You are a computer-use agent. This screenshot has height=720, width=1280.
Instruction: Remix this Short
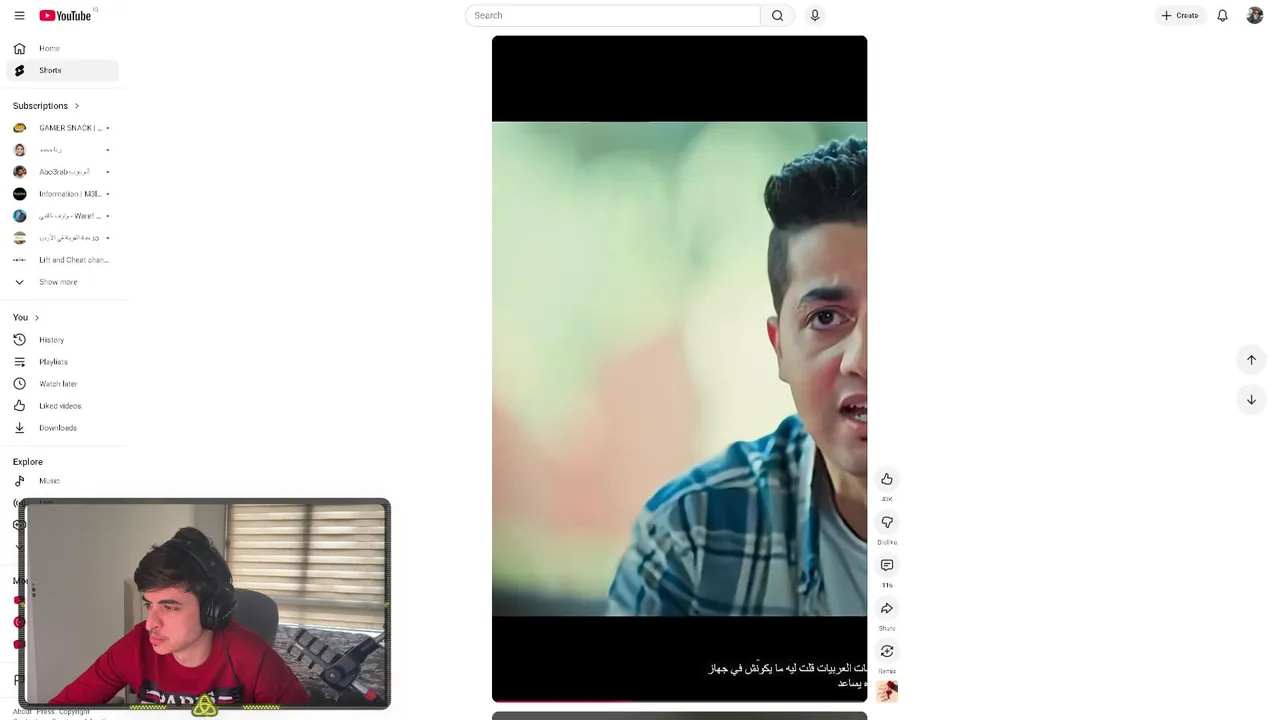pos(887,651)
